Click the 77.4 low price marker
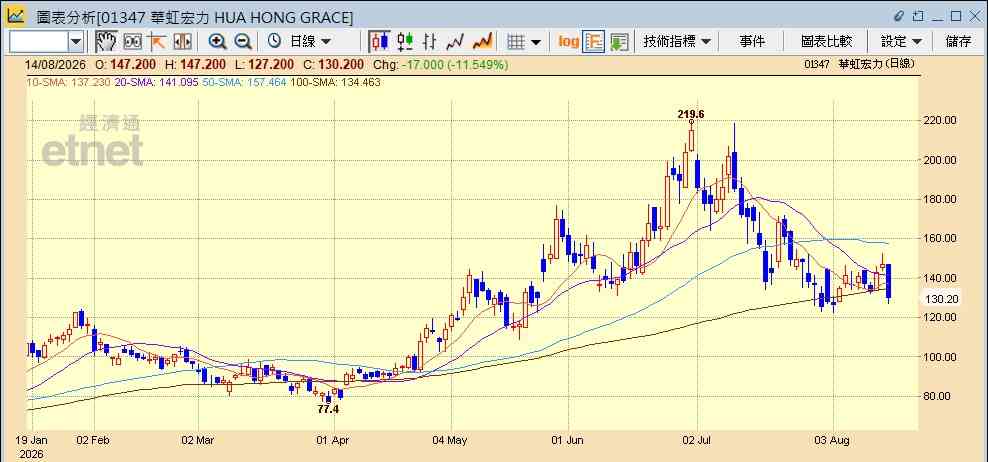988x462 pixels. click(x=328, y=409)
